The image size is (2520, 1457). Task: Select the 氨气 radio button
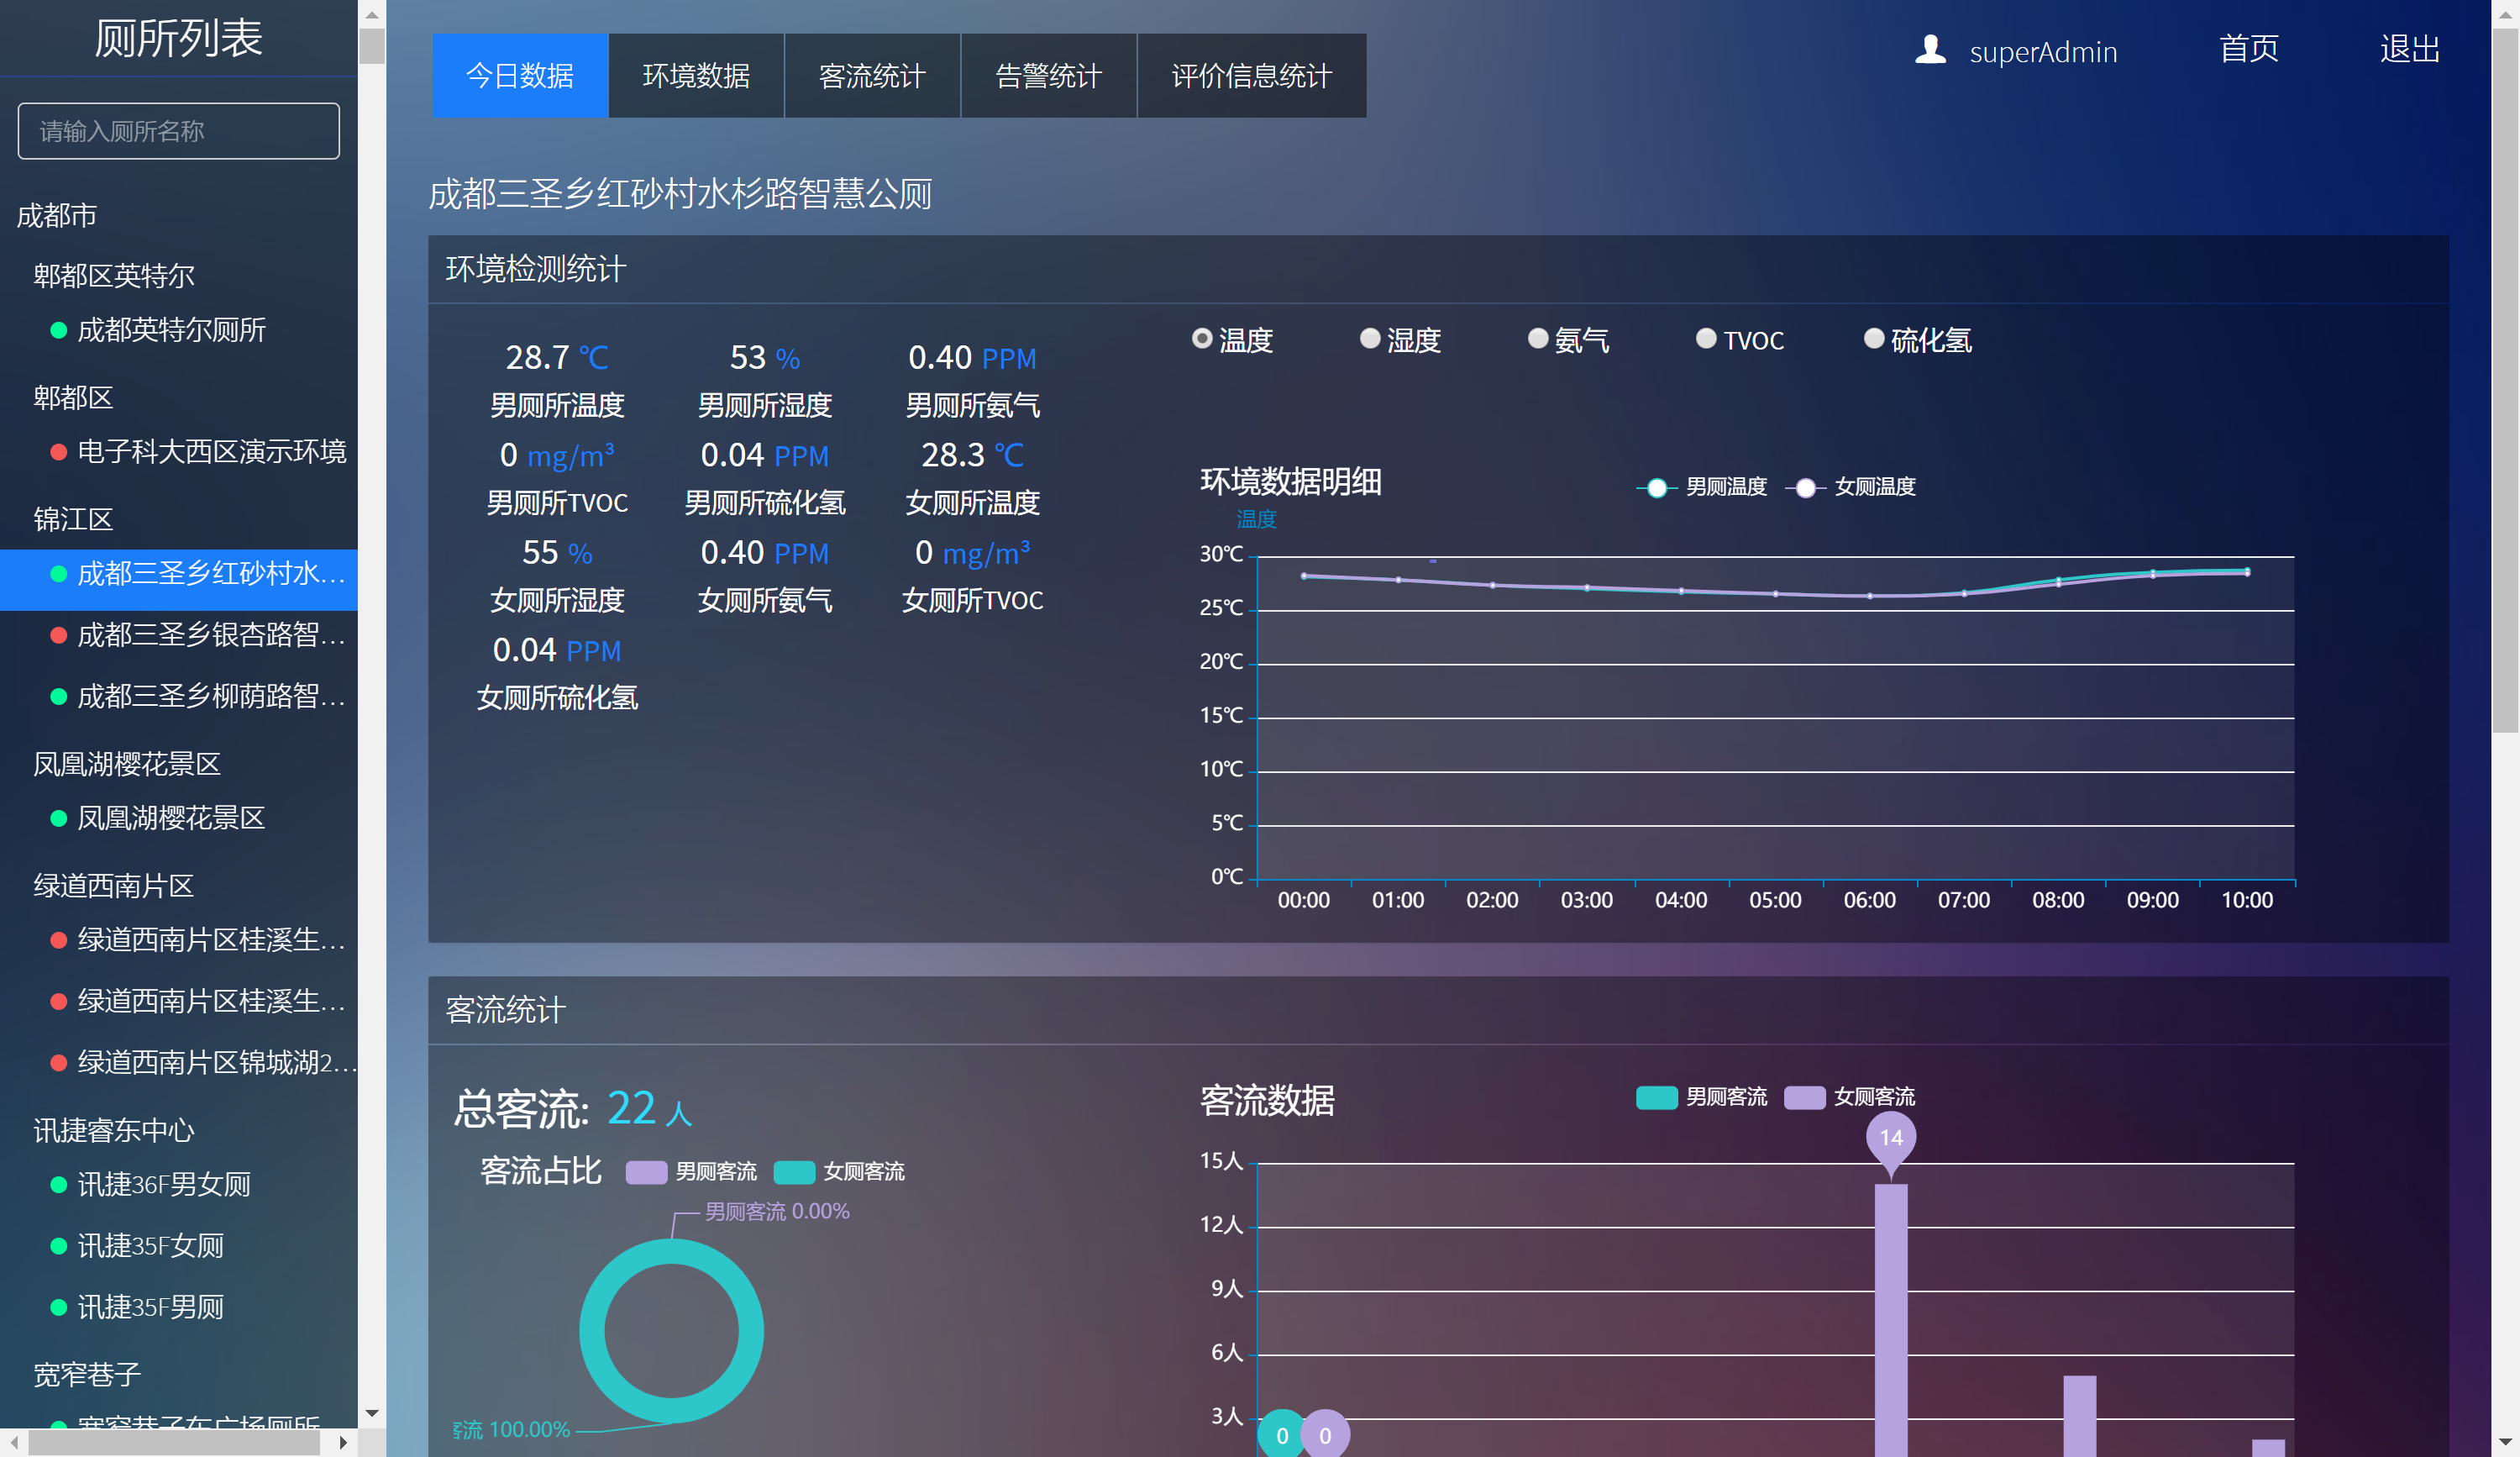click(1538, 339)
